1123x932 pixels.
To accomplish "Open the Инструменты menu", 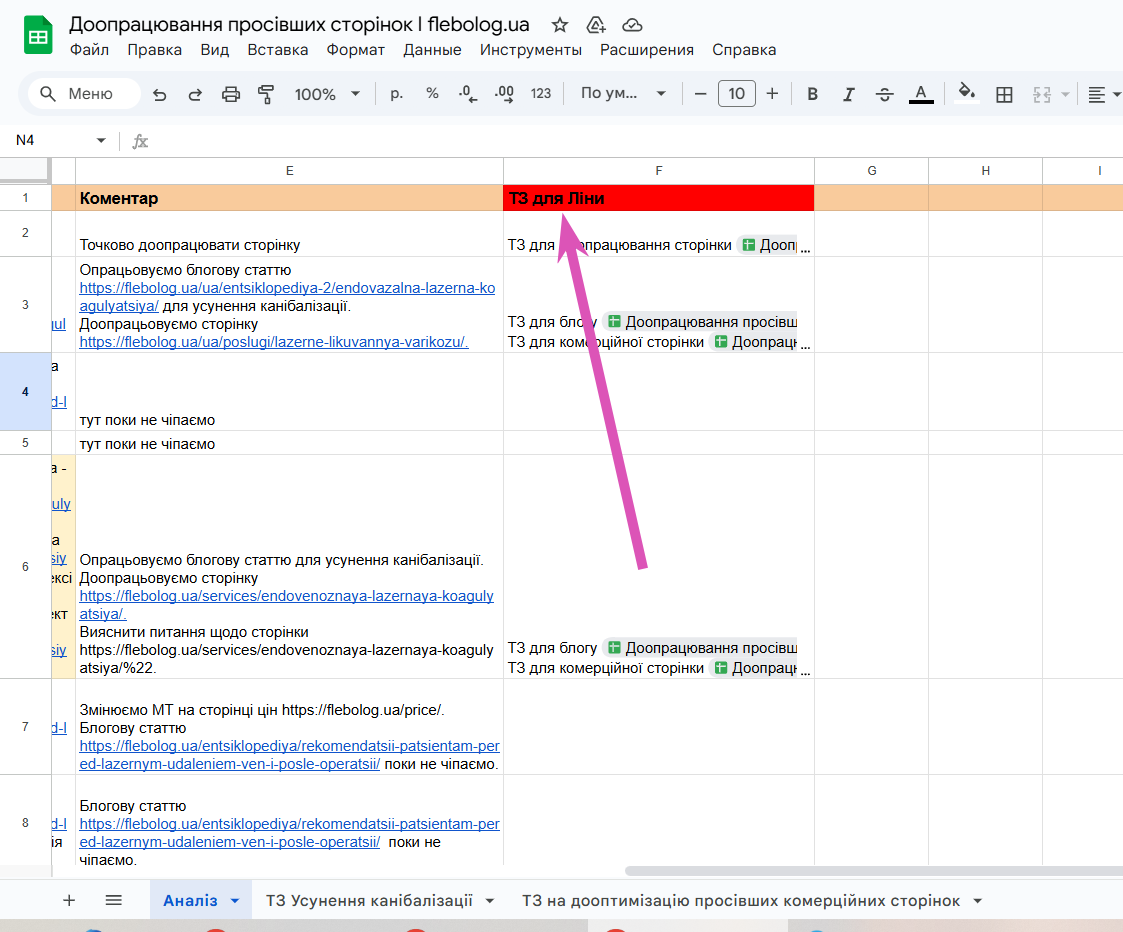I will (531, 50).
